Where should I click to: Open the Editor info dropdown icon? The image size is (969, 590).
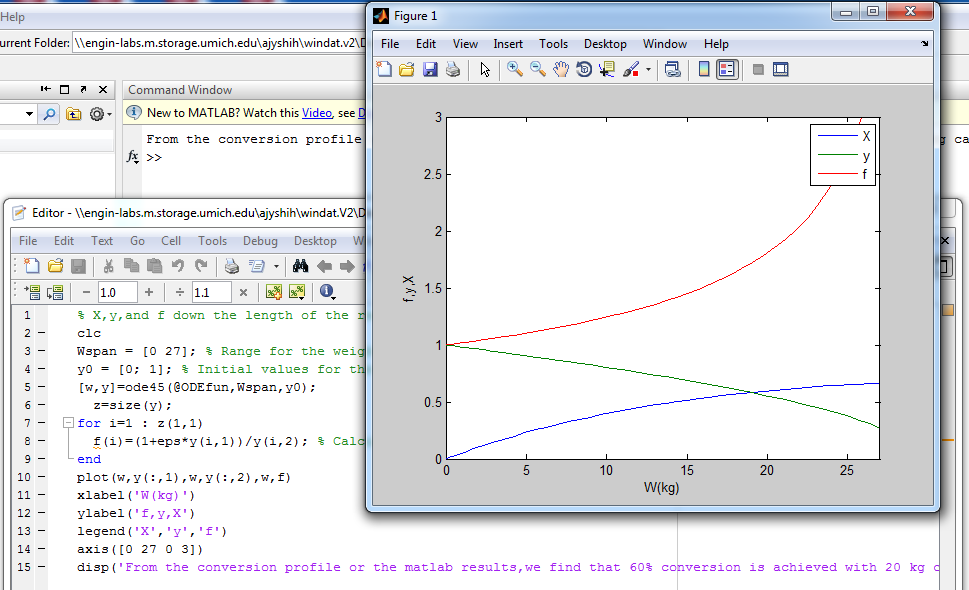(328, 292)
